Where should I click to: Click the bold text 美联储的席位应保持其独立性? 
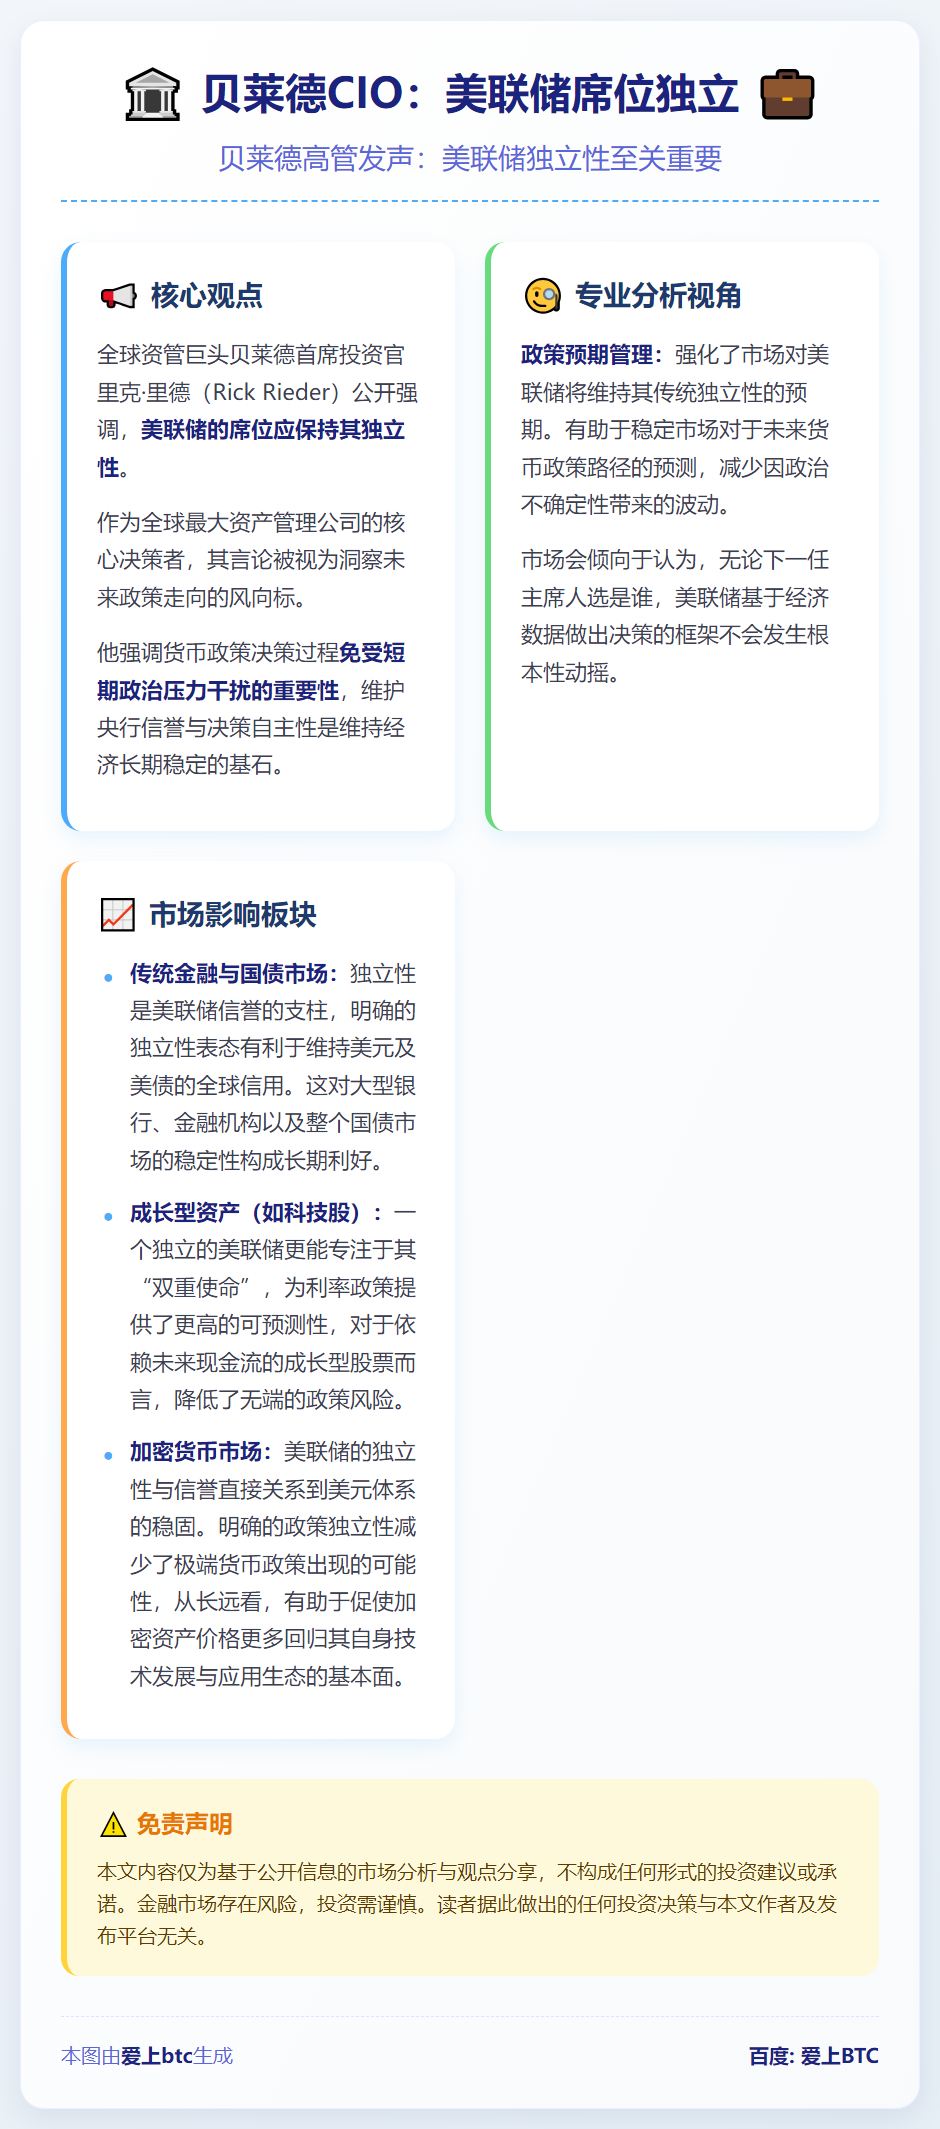point(252,448)
